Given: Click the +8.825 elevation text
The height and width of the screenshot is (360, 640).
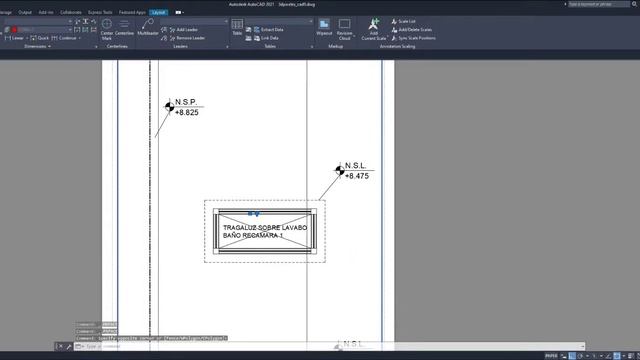Looking at the screenshot, I should click(x=187, y=113).
